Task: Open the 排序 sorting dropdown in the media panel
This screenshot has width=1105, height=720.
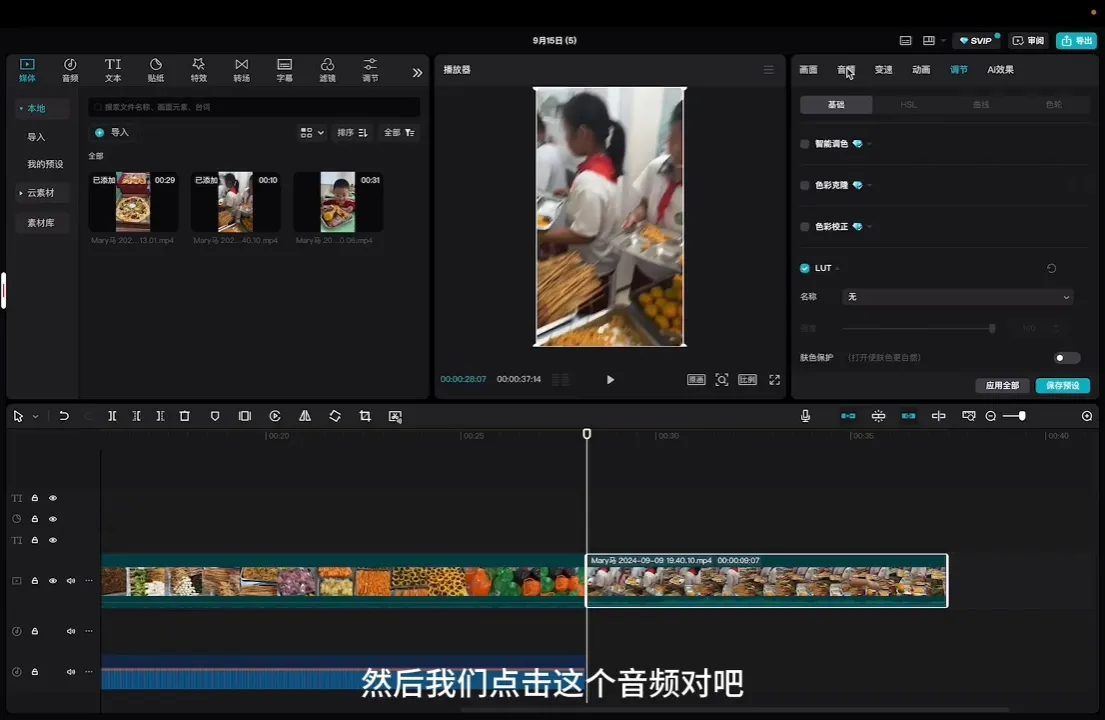Action: [353, 132]
